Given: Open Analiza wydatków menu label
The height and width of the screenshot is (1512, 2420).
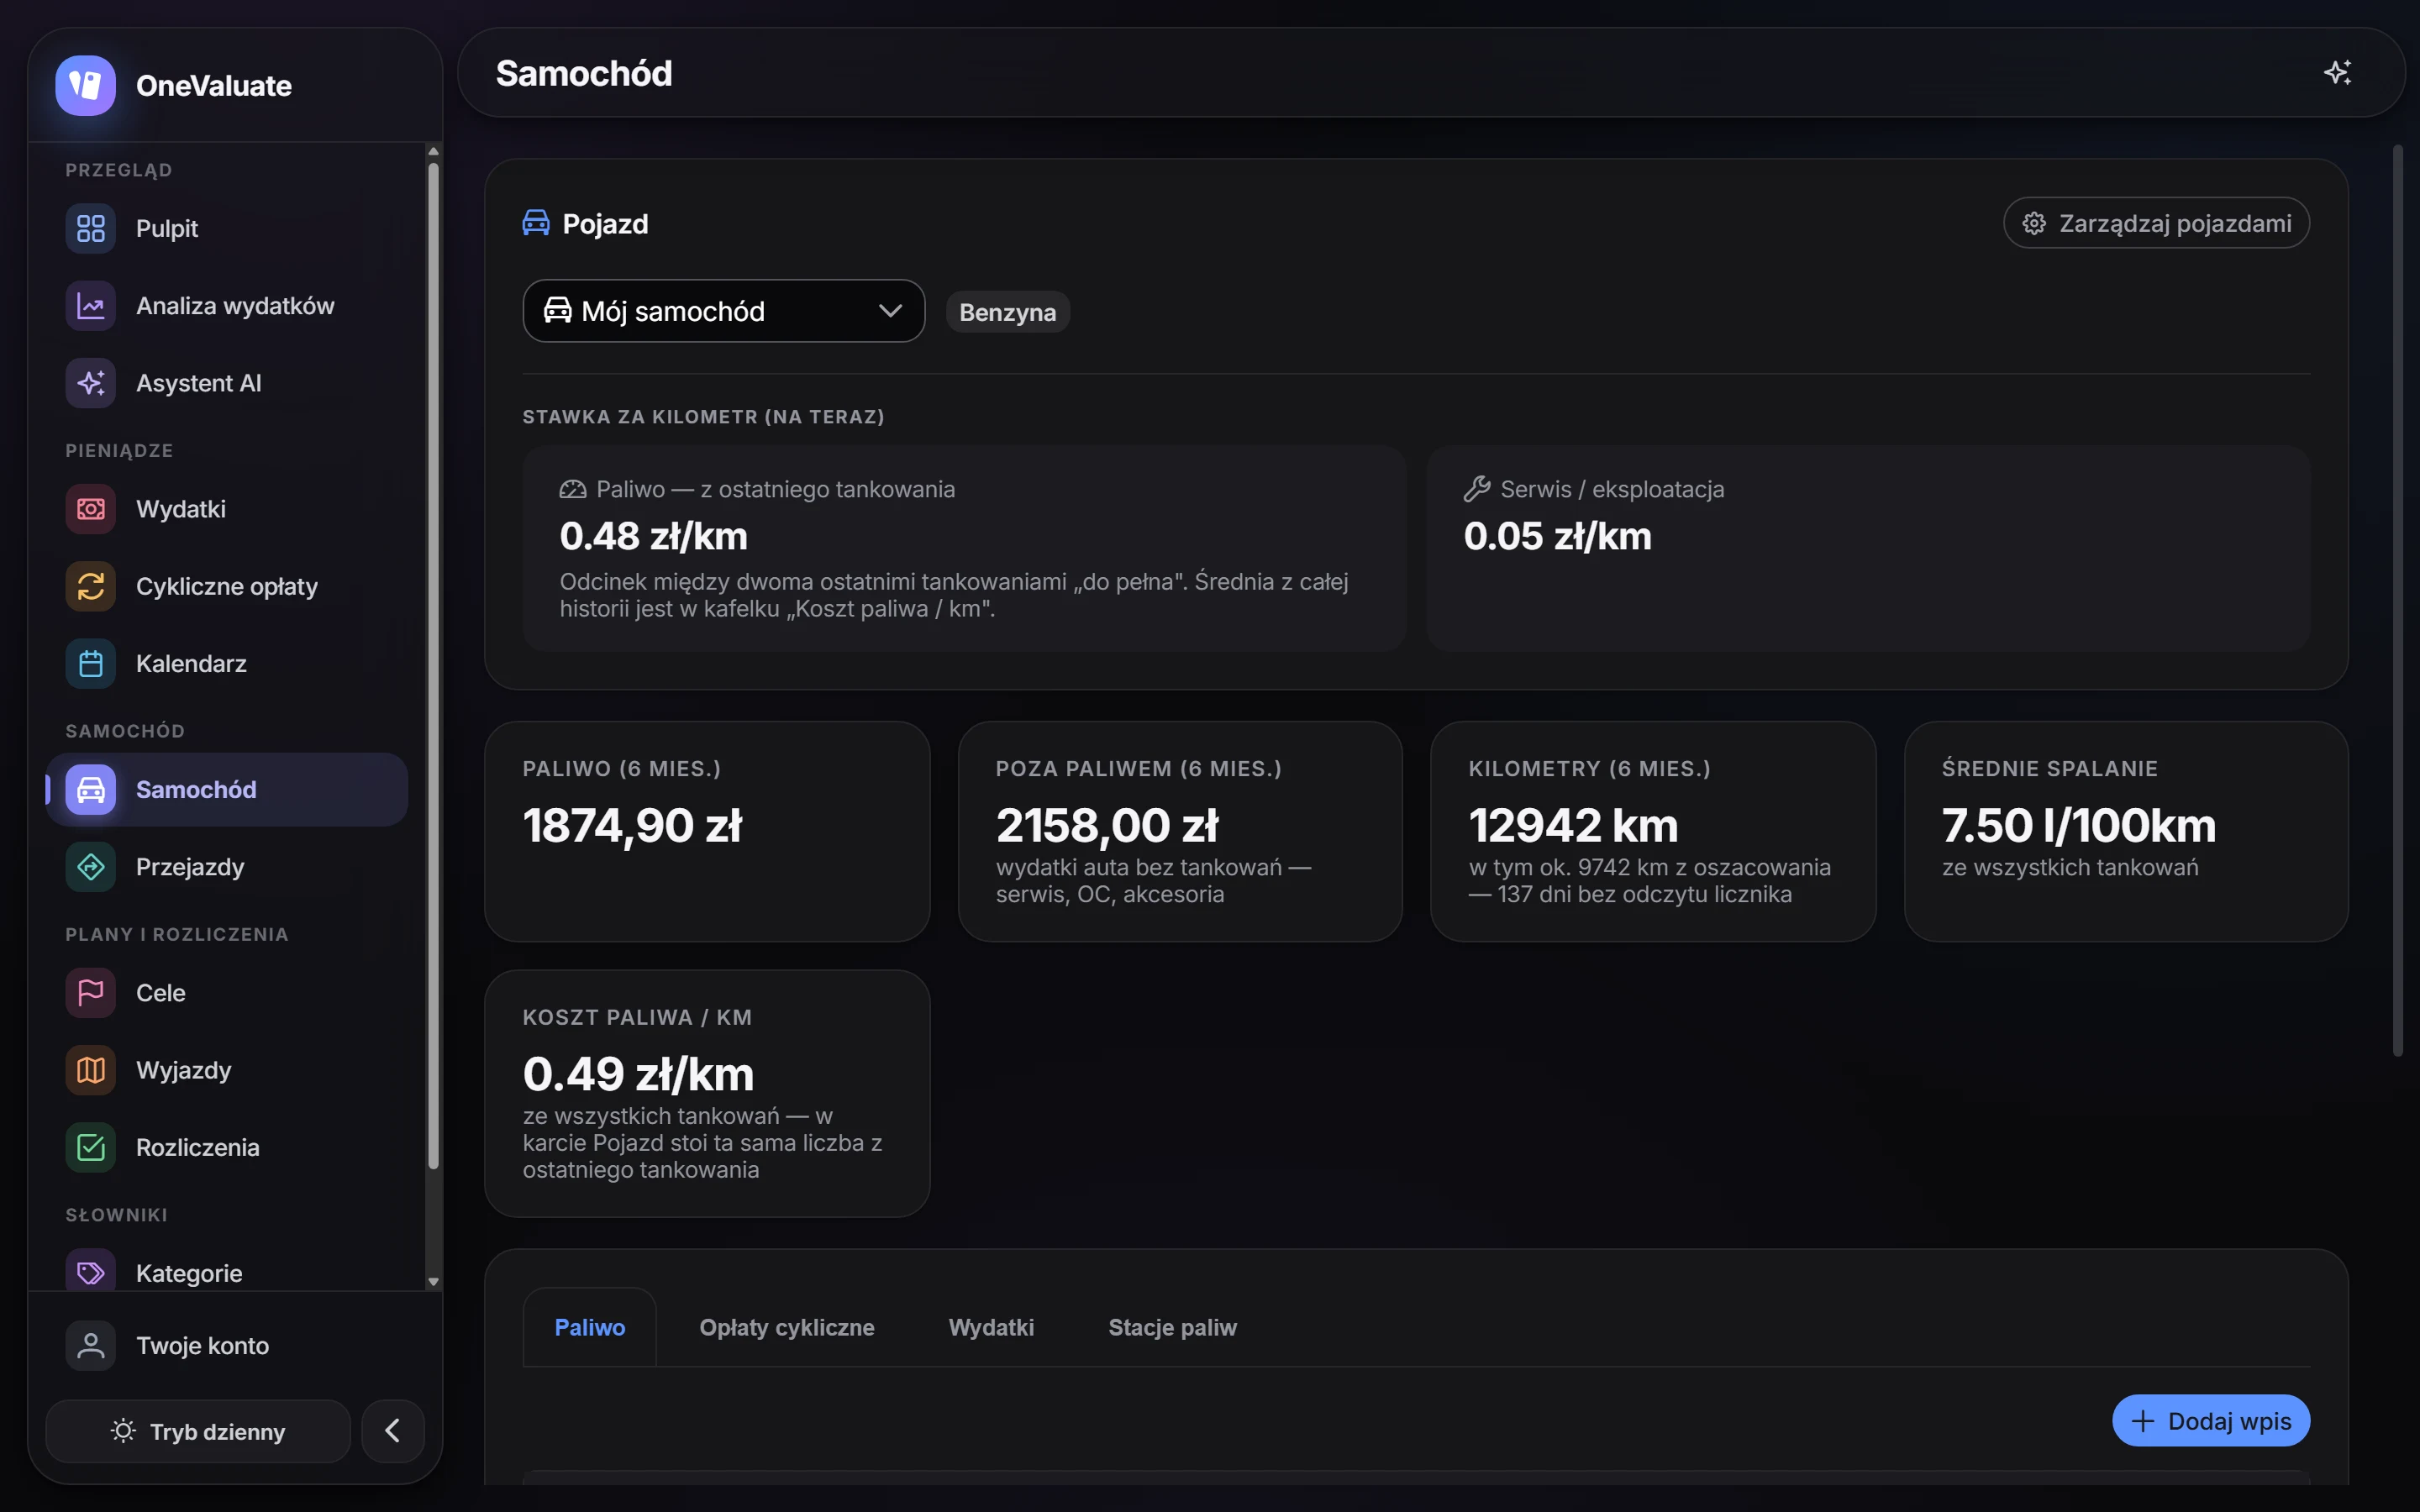Looking at the screenshot, I should tap(235, 306).
